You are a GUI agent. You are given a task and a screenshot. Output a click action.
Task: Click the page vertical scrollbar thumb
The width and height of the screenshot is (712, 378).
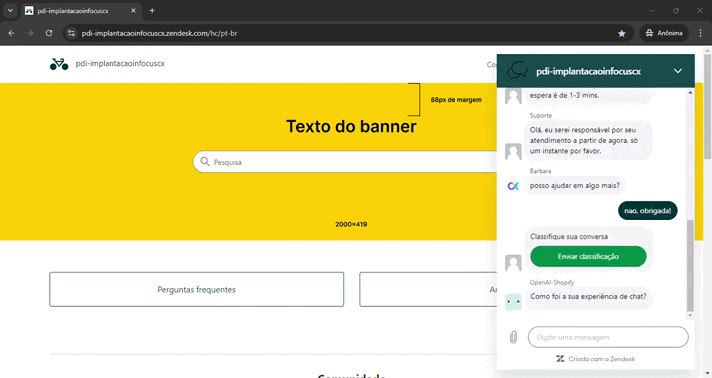coord(707,107)
